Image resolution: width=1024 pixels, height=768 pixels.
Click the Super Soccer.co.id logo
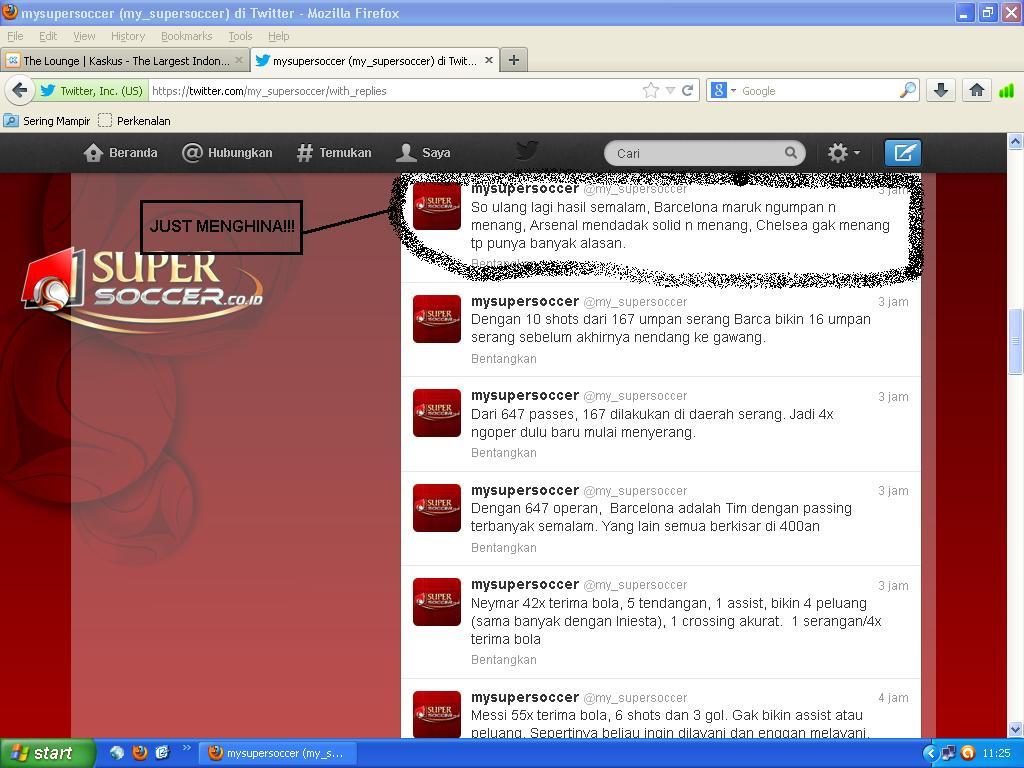tap(142, 291)
